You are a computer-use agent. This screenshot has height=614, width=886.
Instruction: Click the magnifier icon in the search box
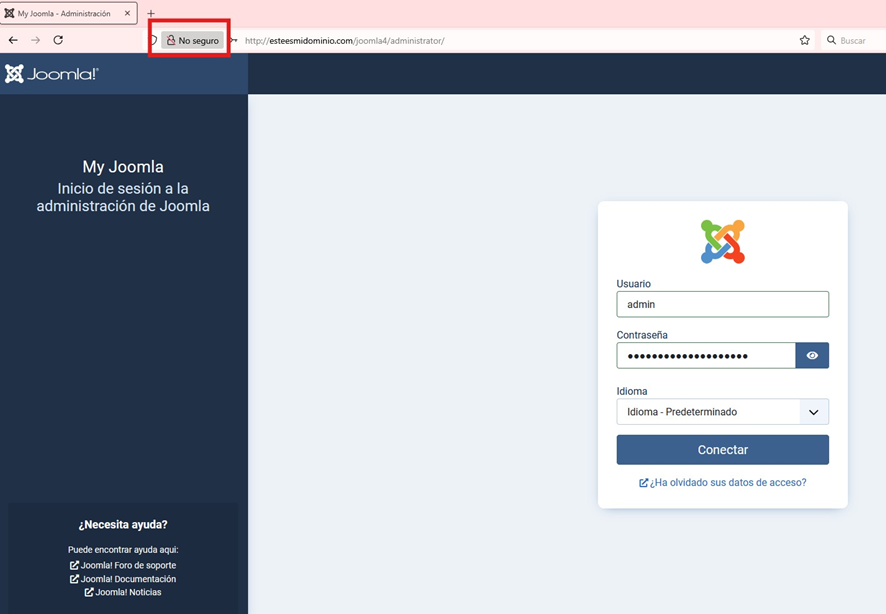point(831,40)
